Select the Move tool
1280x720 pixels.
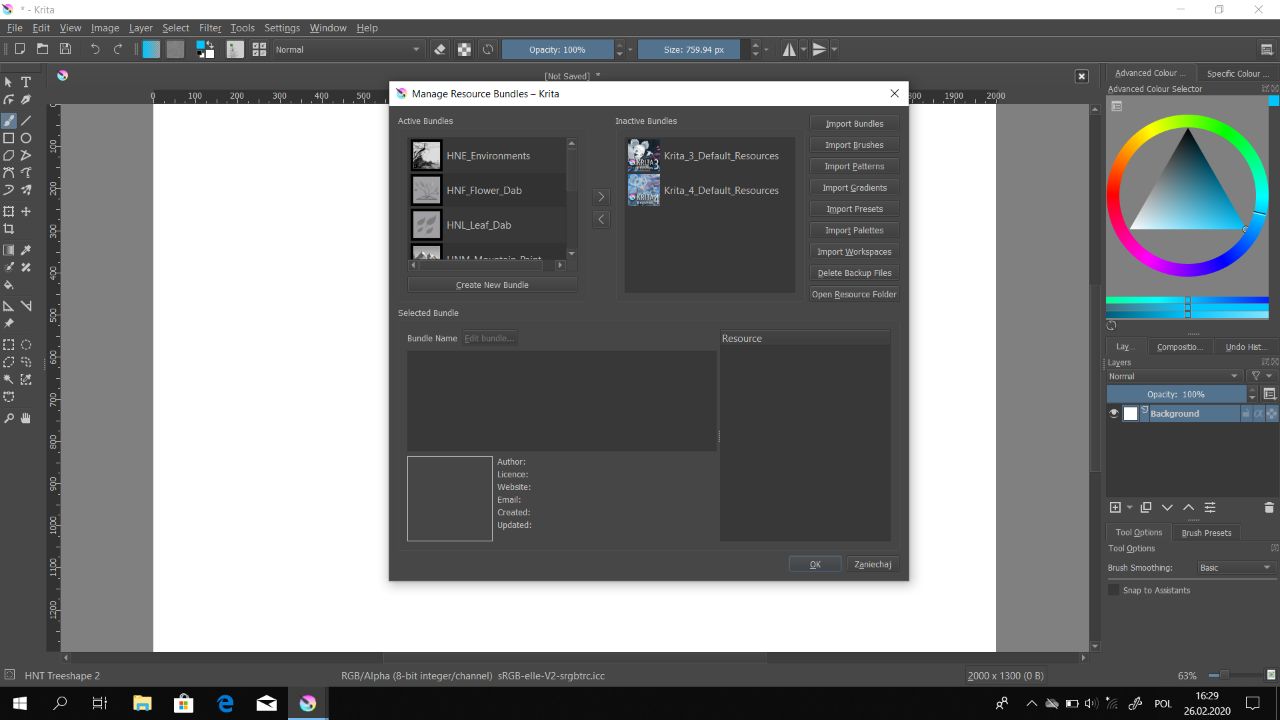(26, 211)
